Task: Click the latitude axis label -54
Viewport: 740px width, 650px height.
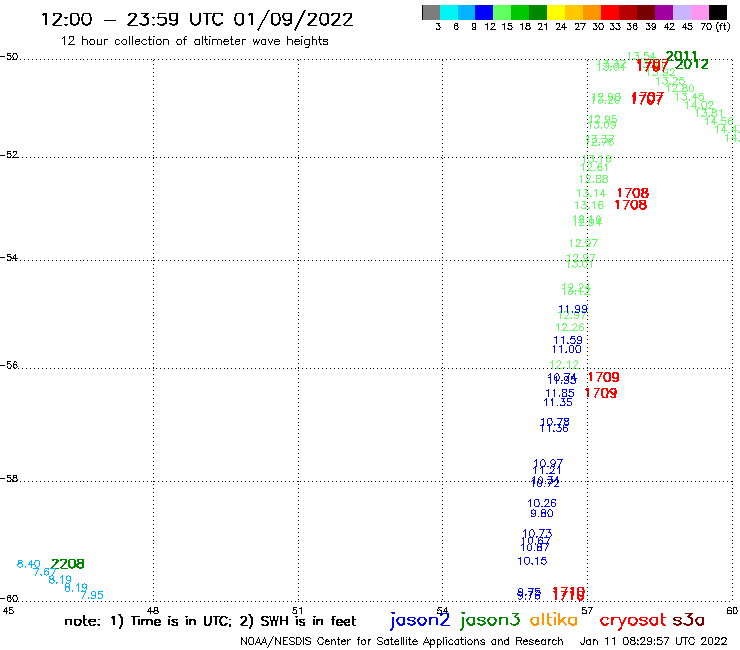Action: point(9,258)
